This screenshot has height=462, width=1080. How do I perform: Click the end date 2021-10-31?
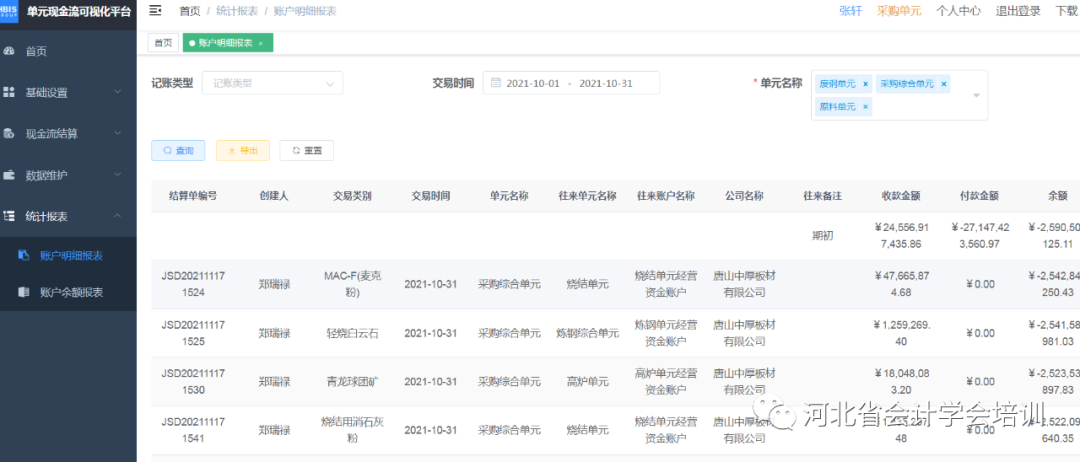pyautogui.click(x=606, y=83)
